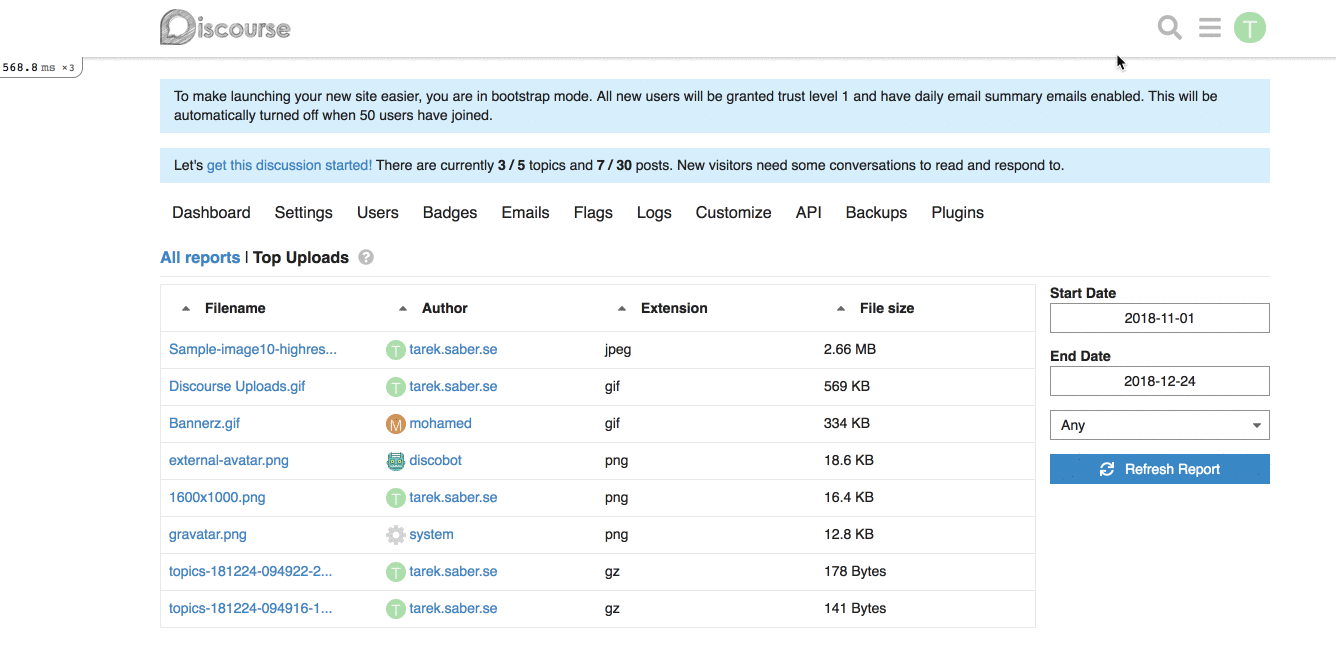Viewport: 1336px width, 658px height.
Task: Open the search magnifier icon
Action: (1170, 27)
